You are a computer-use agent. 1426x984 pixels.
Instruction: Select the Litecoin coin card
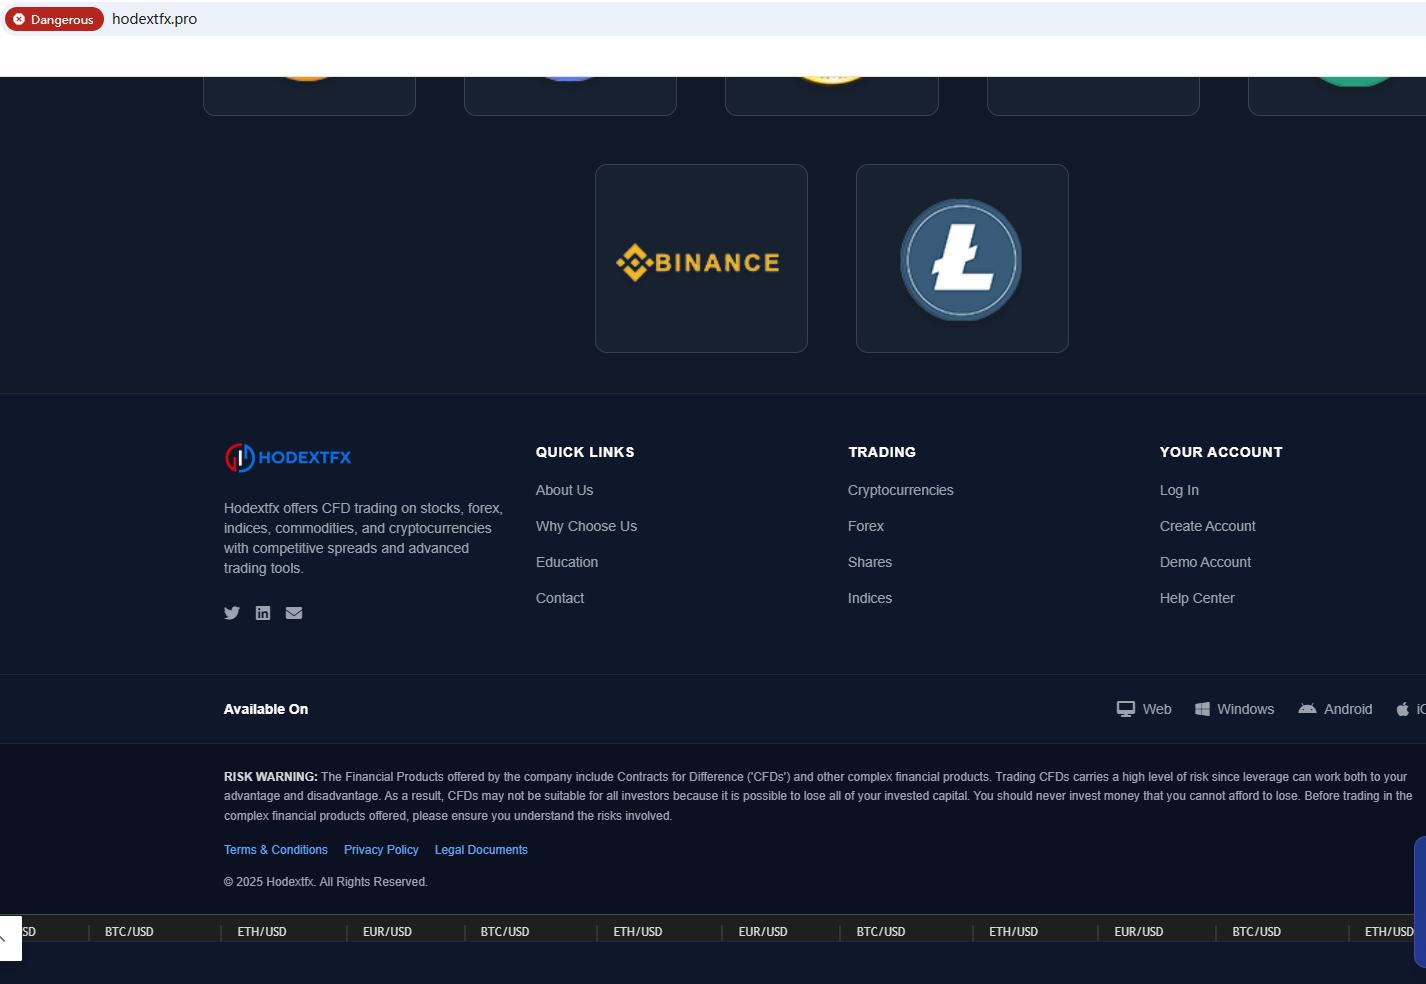(x=962, y=258)
